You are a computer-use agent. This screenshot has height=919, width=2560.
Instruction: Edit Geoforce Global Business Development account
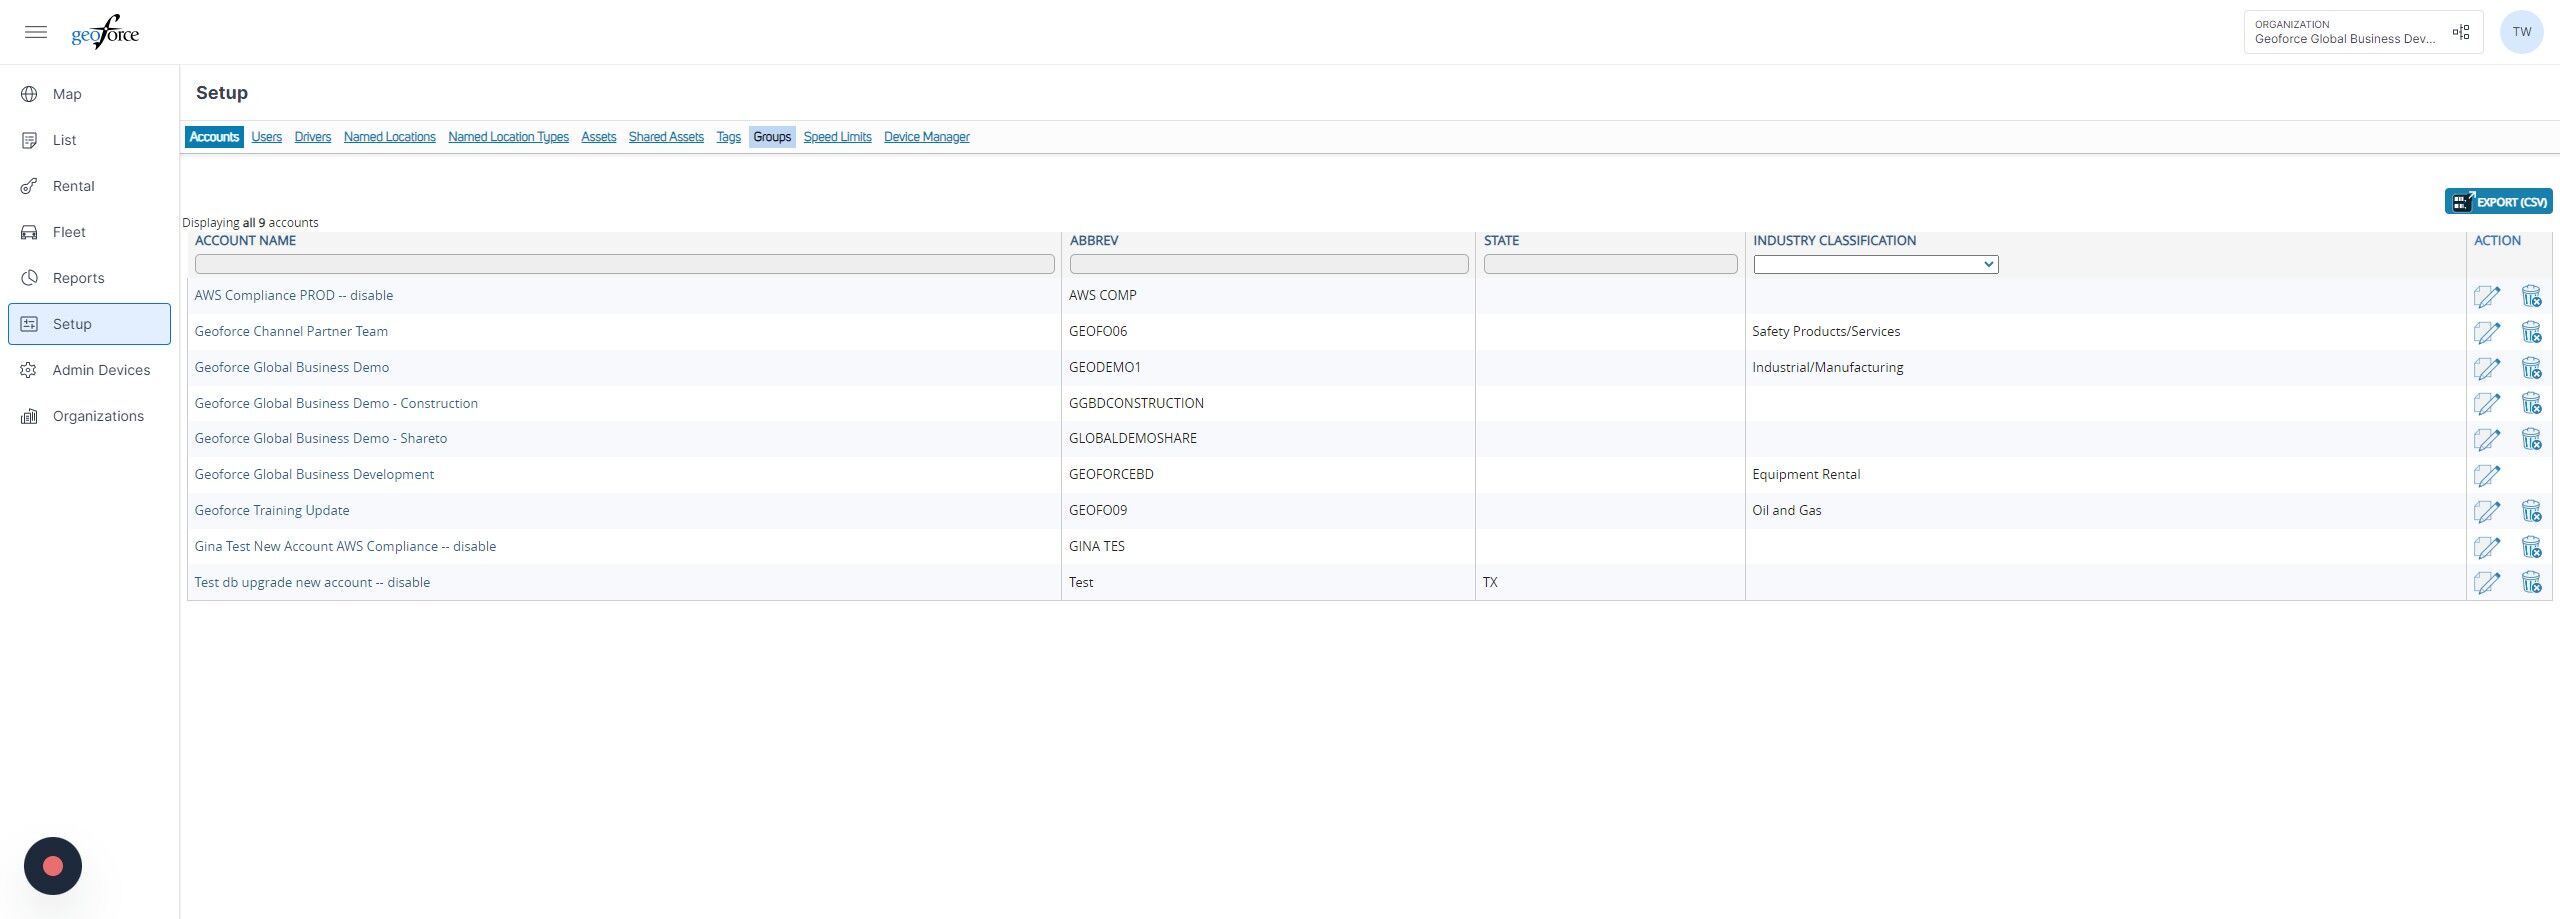coord(2487,475)
